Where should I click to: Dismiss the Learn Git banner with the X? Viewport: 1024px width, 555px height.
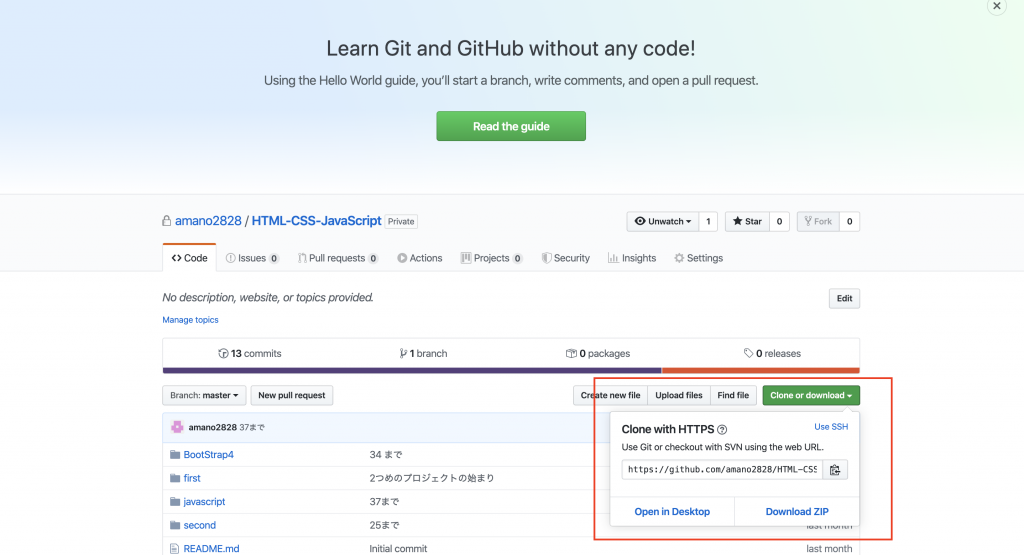click(997, 6)
